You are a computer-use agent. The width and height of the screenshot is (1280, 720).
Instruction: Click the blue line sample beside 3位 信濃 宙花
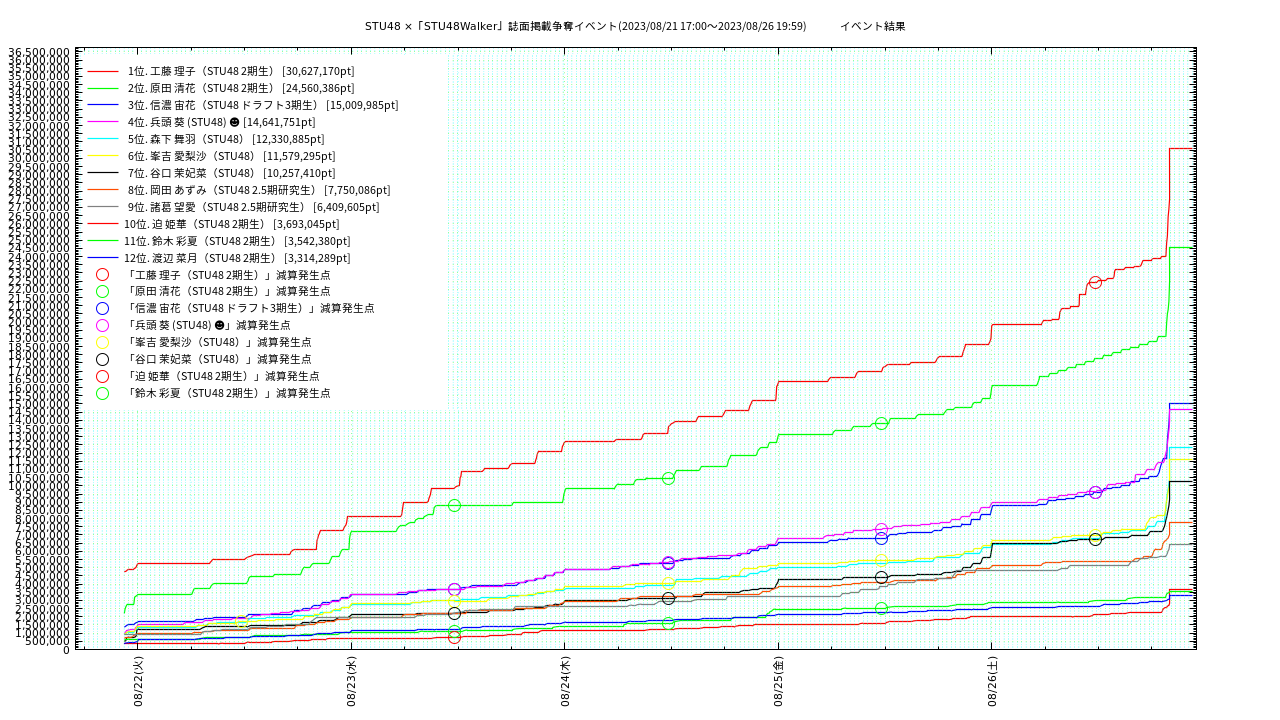103,106
